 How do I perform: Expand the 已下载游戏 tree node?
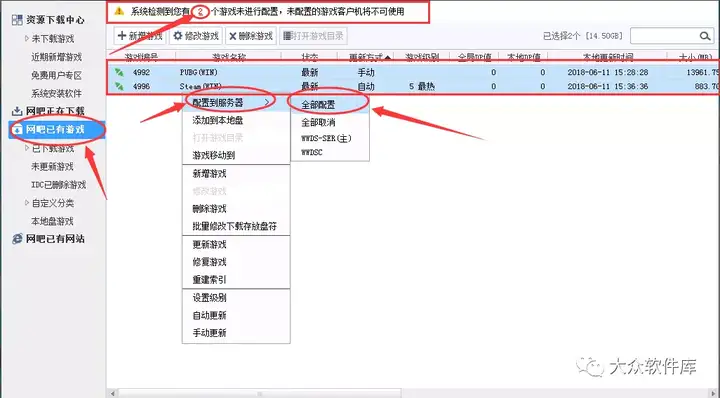click(27, 148)
